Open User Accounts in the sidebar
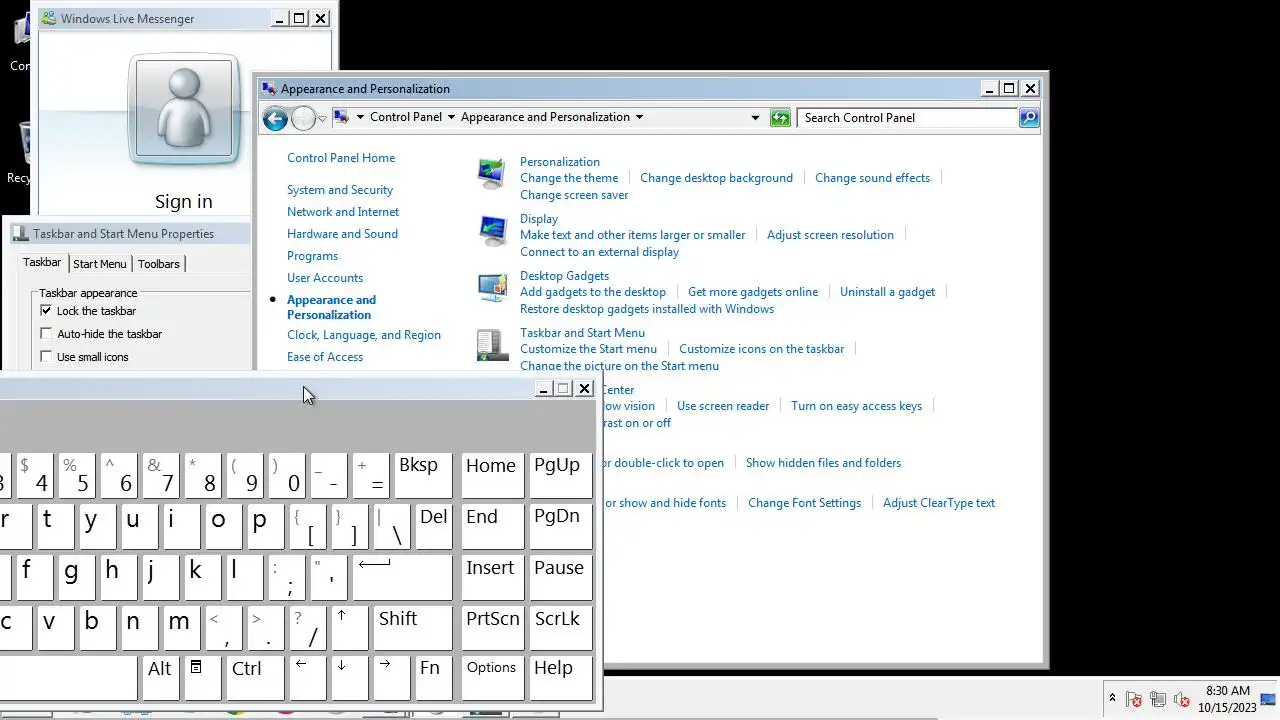This screenshot has width=1280, height=720. (325, 278)
